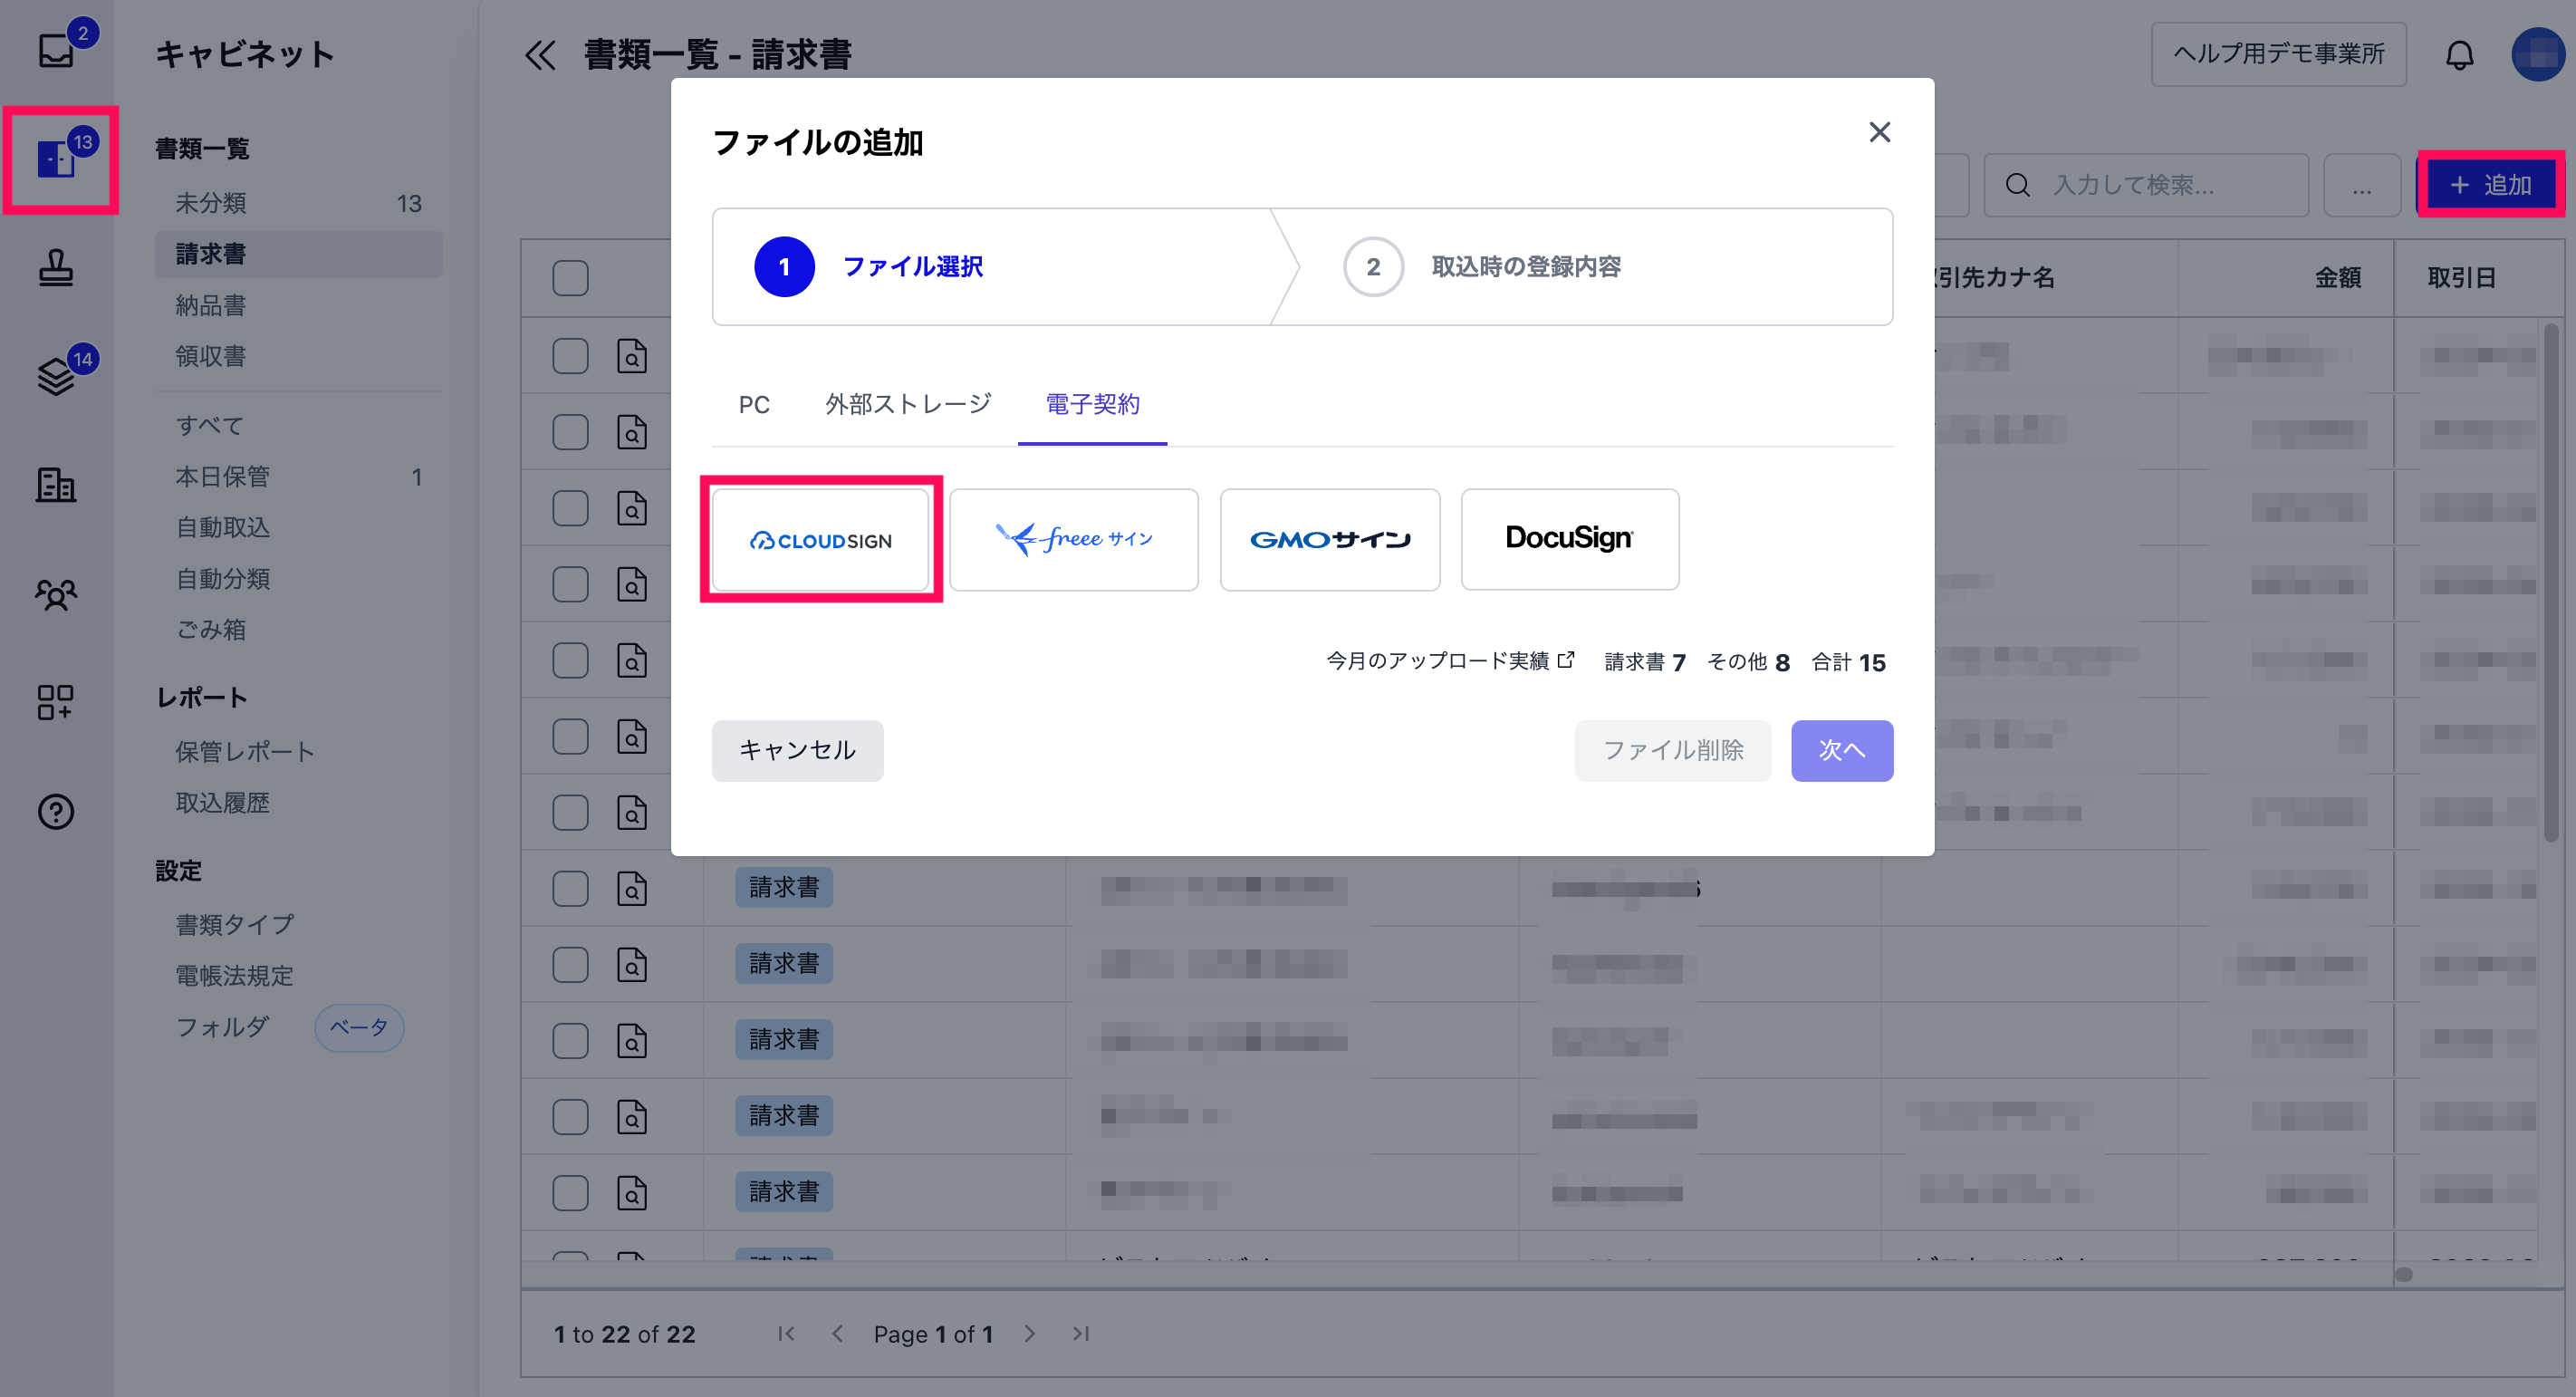Viewport: 2576px width, 1397px height.
Task: Click the 次へ button
Action: (x=1841, y=750)
